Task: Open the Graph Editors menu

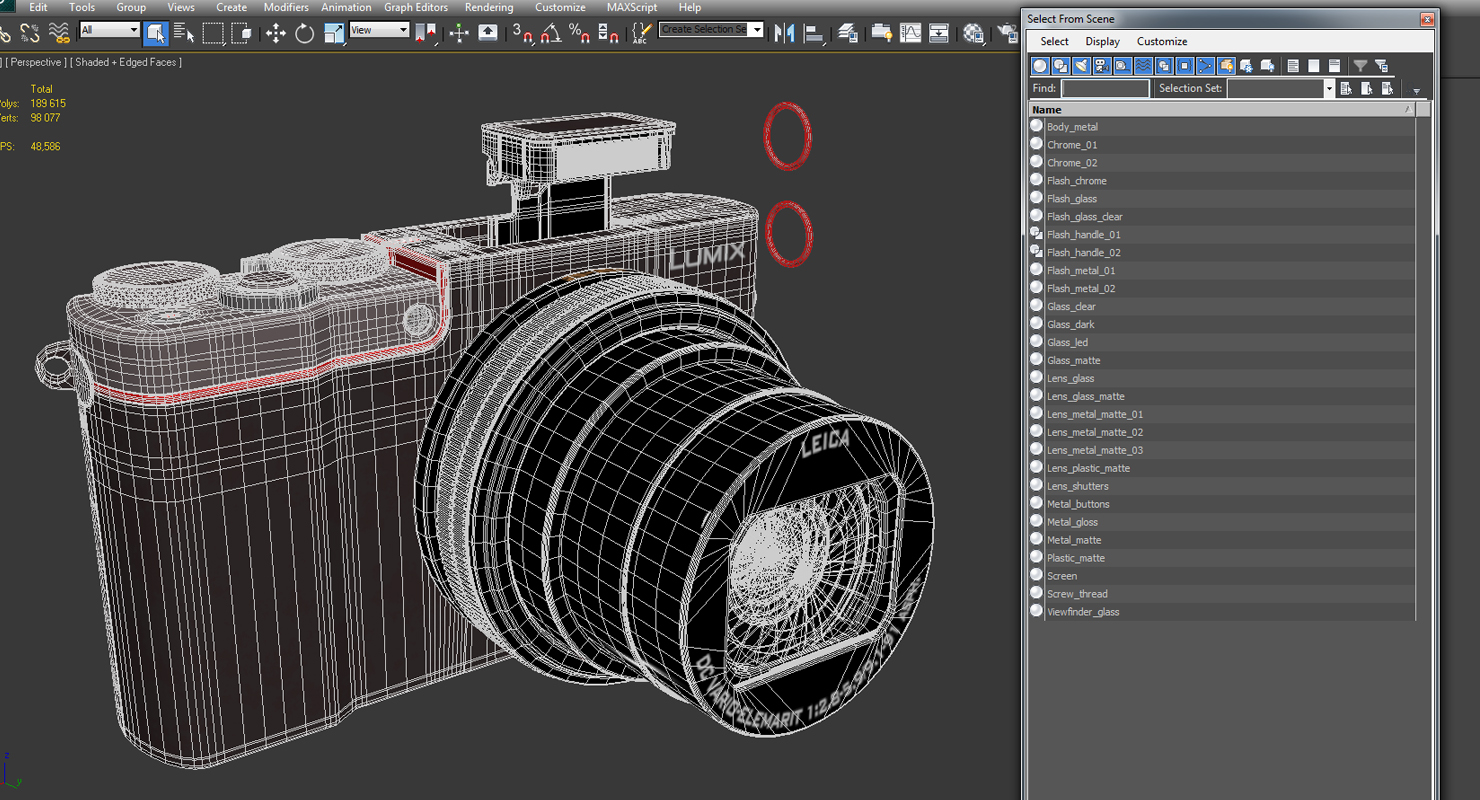Action: pyautogui.click(x=416, y=7)
